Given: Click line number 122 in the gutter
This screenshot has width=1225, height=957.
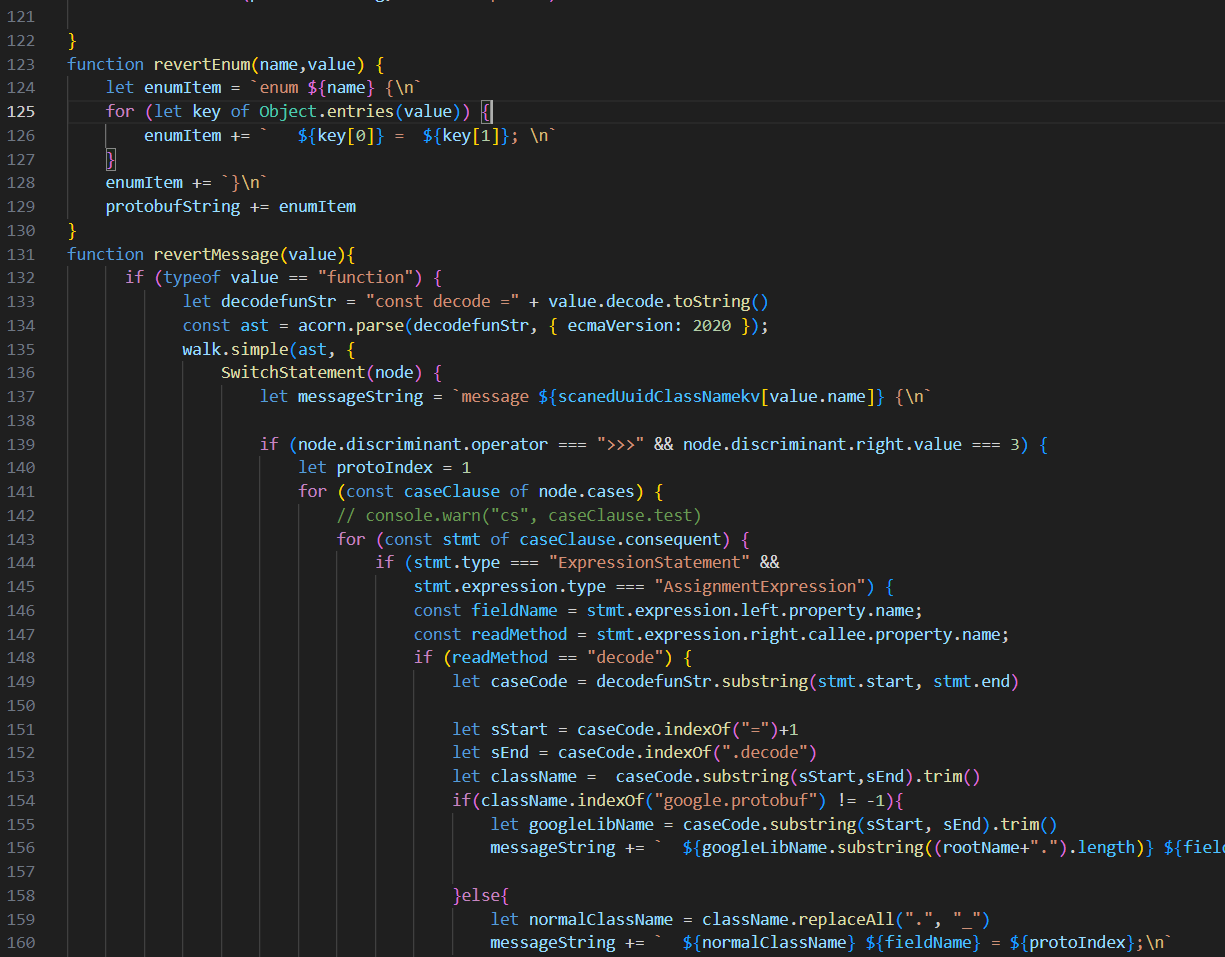Looking at the screenshot, I should (21, 40).
